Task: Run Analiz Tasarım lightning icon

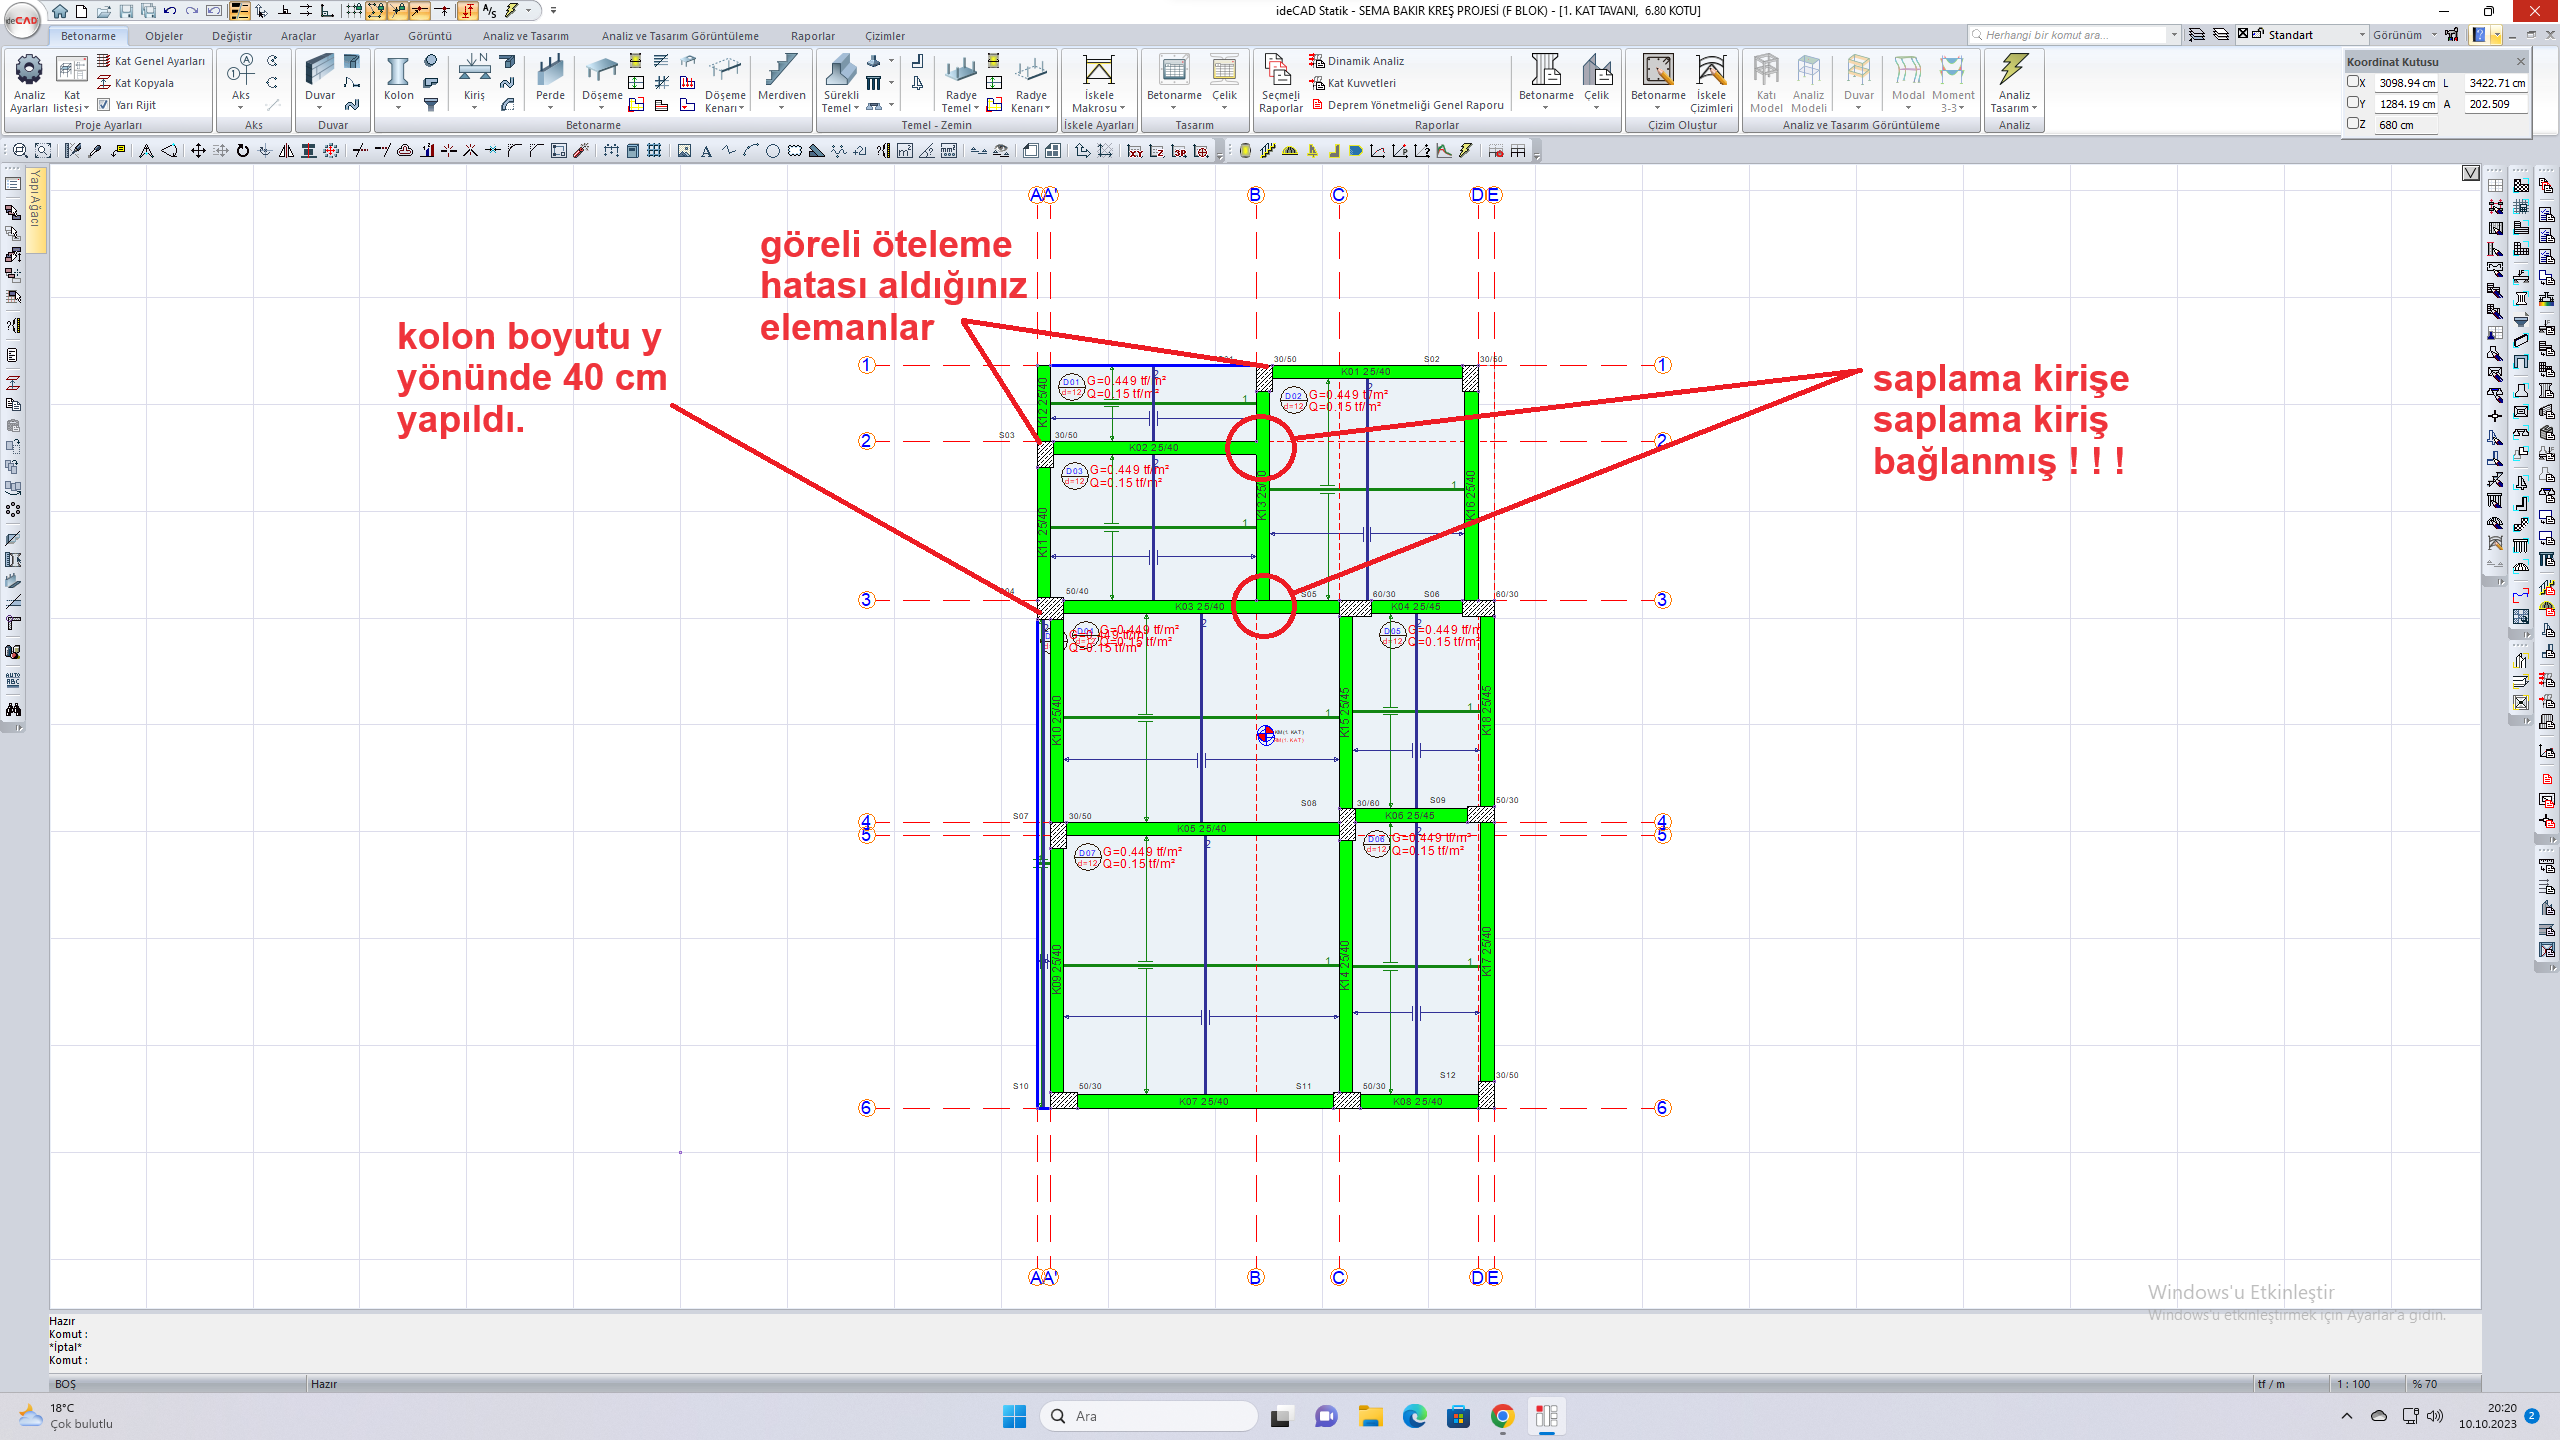Action: (2013, 70)
